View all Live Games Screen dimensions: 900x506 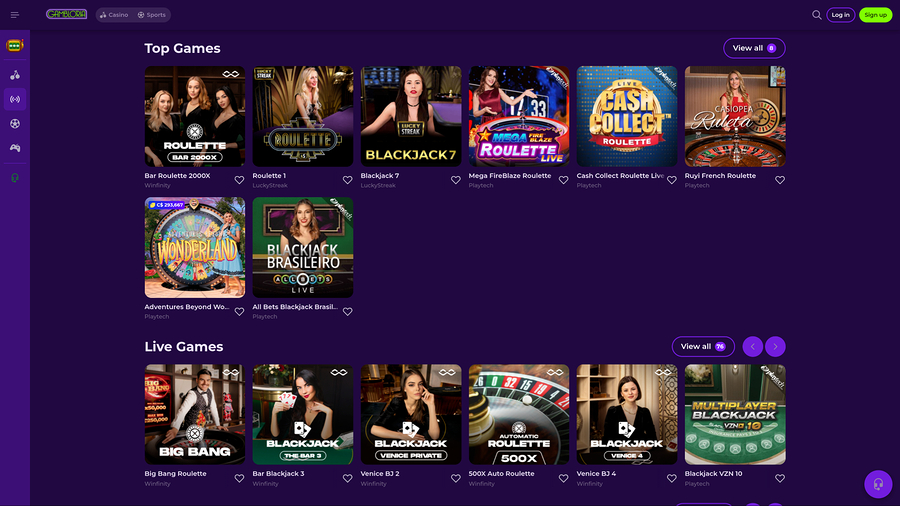pos(703,347)
